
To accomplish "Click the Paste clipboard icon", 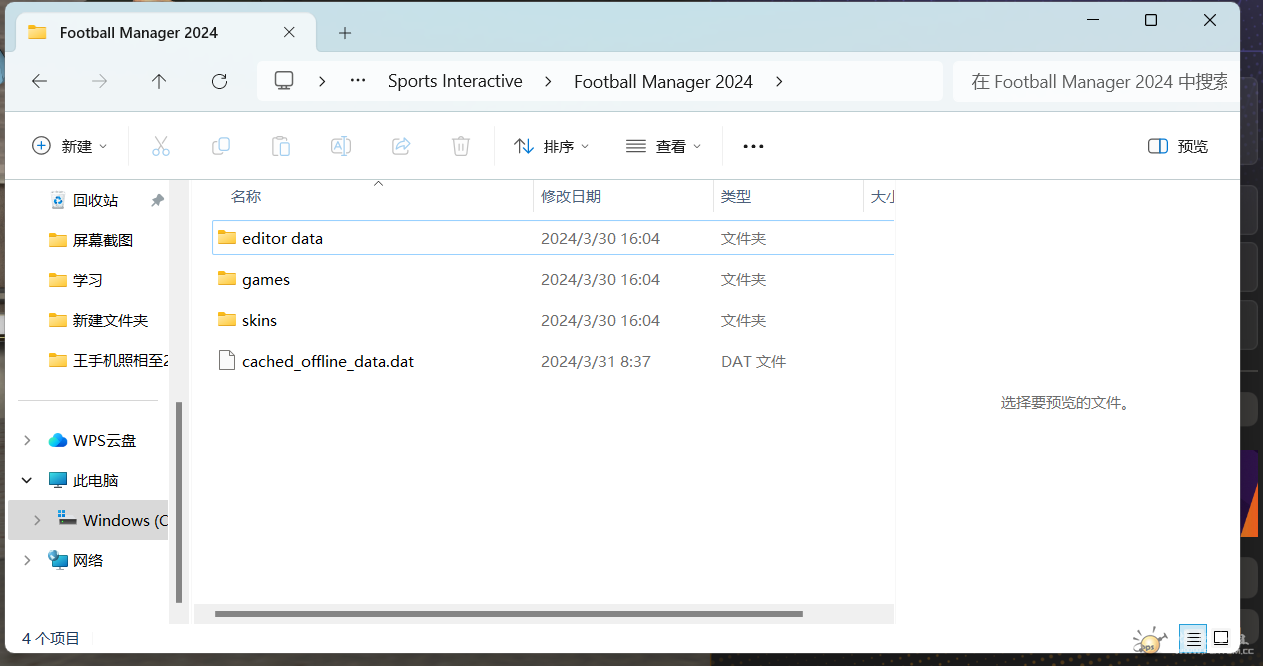I will [x=281, y=146].
